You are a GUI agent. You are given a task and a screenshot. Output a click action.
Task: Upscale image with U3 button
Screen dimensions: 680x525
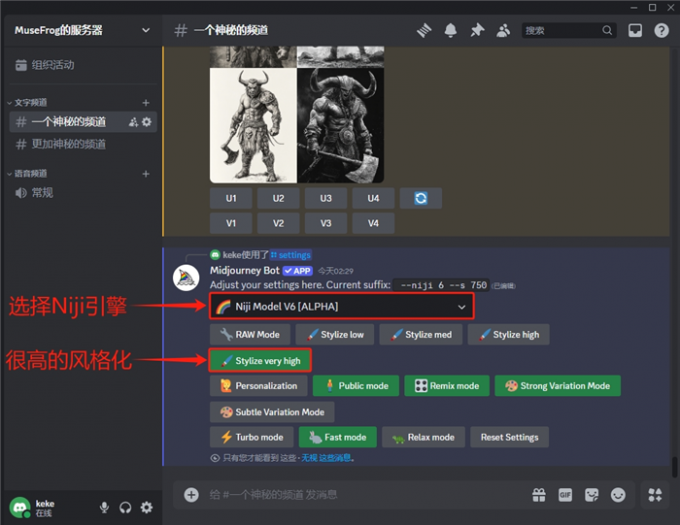[326, 198]
